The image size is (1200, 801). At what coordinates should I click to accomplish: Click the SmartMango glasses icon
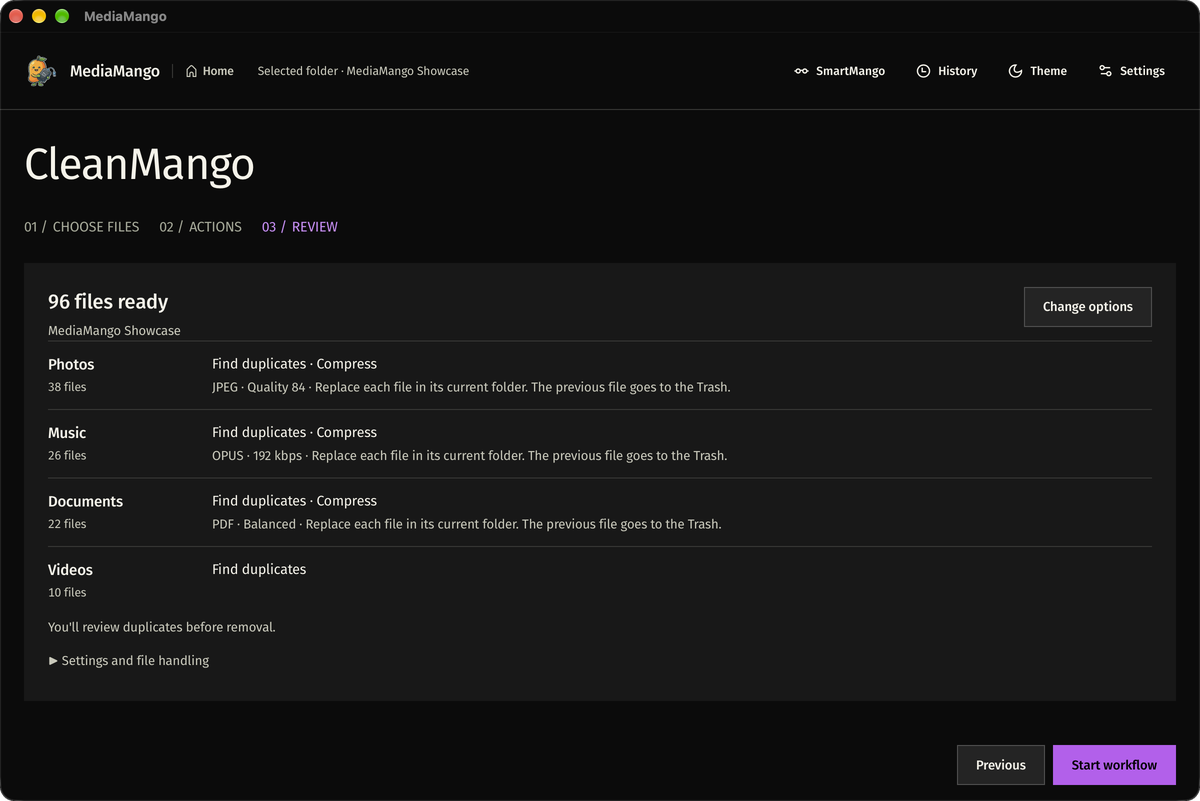[x=801, y=71]
